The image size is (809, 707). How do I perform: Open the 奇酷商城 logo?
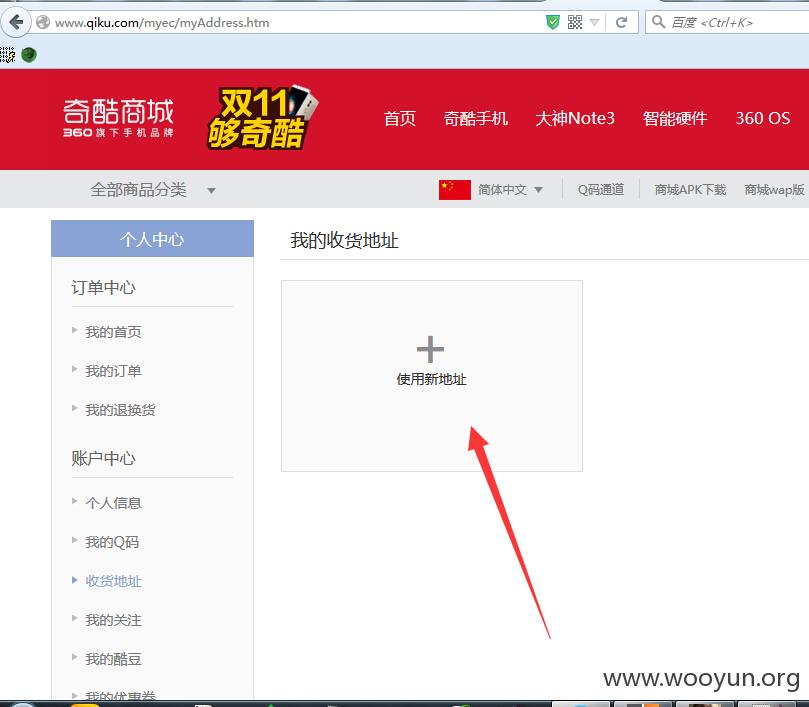pyautogui.click(x=118, y=118)
